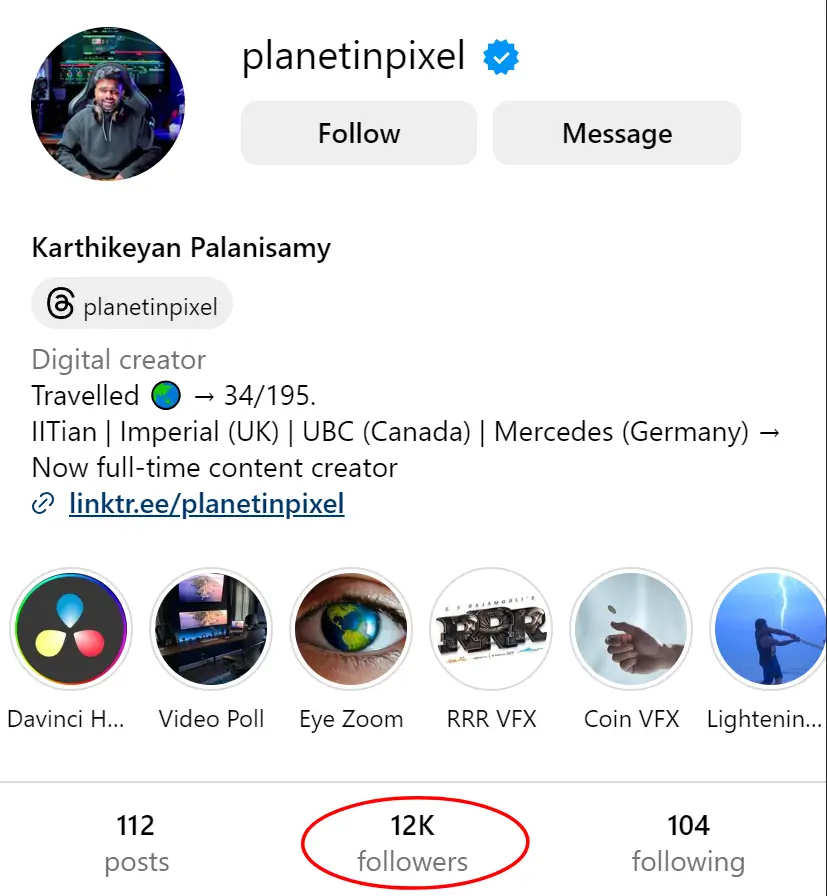Click the Digital creator category label
The width and height of the screenshot is (827, 896).
click(119, 360)
